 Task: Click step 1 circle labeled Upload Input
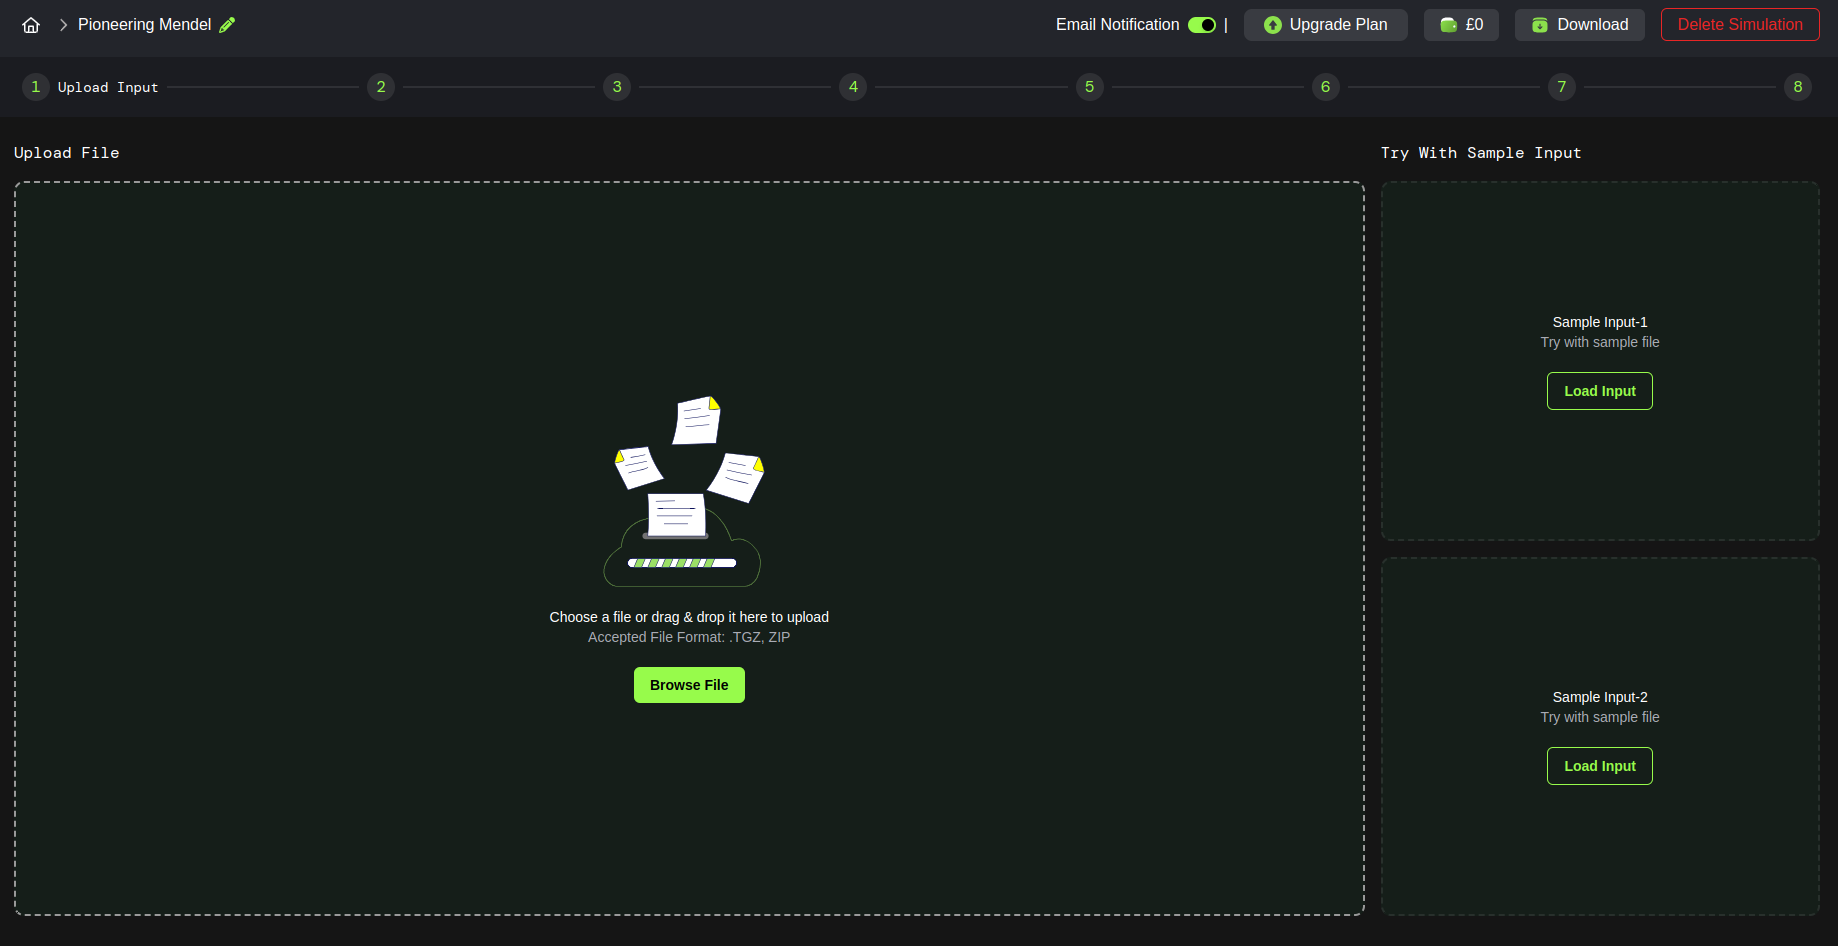tap(36, 87)
